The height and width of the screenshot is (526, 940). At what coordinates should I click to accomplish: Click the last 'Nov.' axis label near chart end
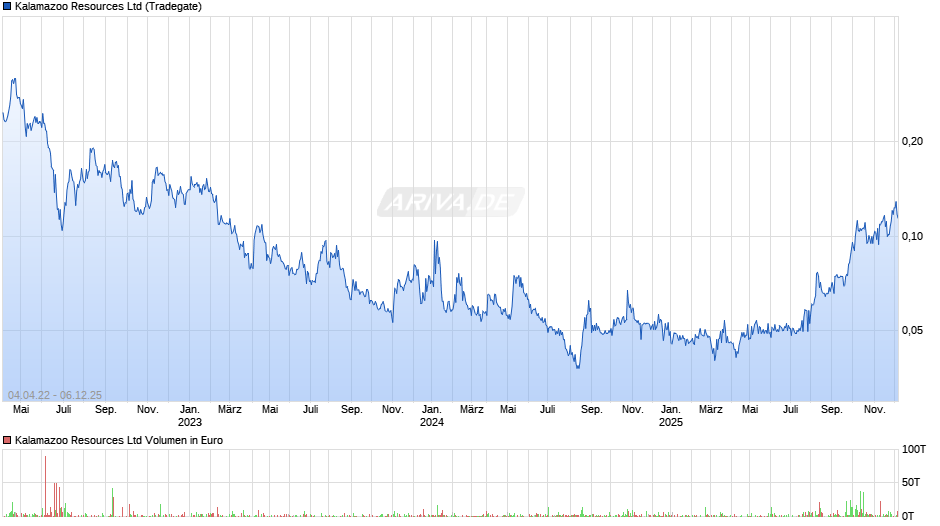pos(875,410)
